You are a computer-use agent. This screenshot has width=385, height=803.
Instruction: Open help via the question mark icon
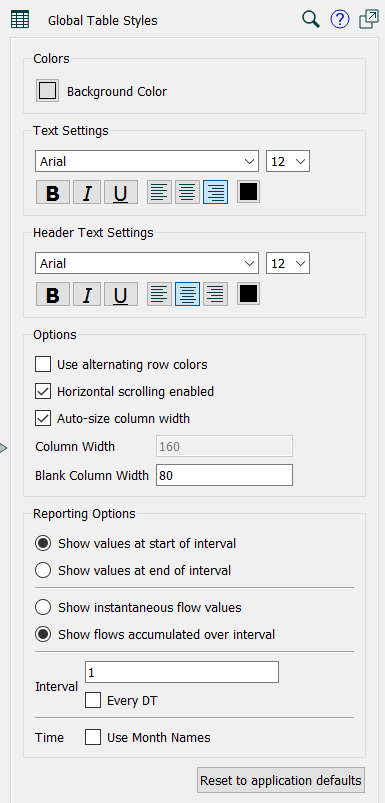point(340,20)
